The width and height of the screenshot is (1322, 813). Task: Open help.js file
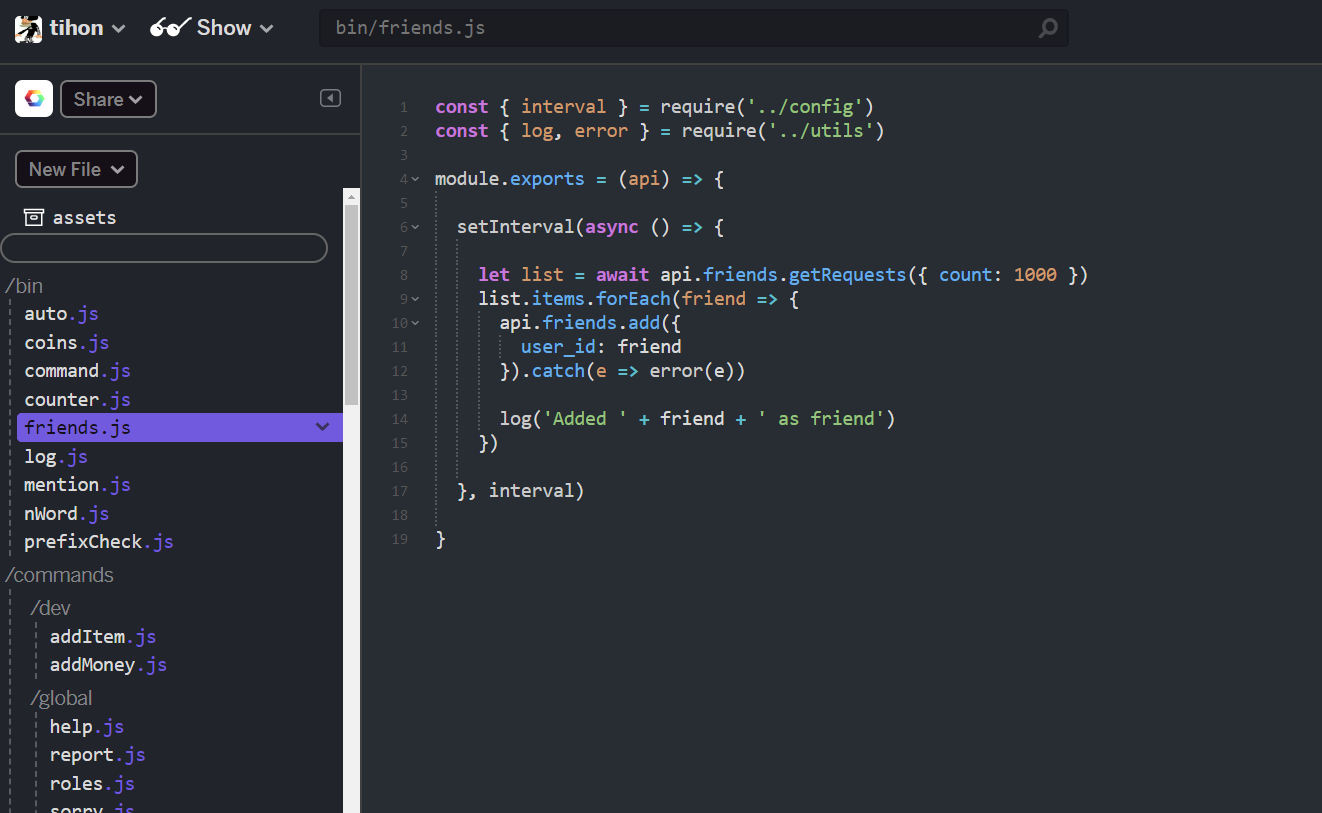(x=87, y=726)
